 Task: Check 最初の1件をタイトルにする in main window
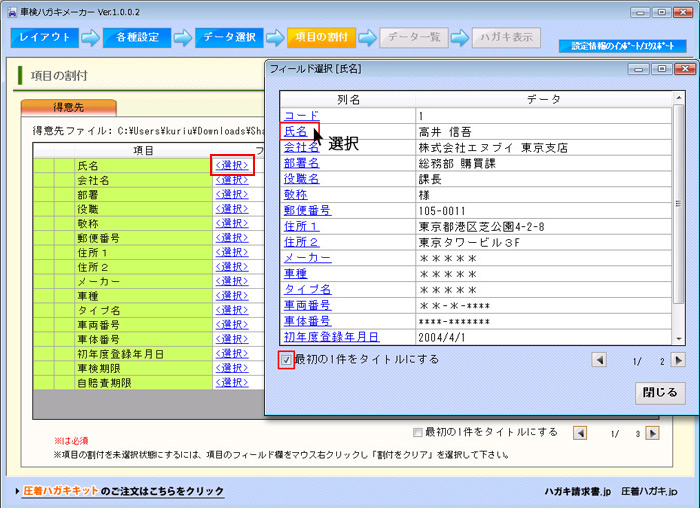click(417, 432)
